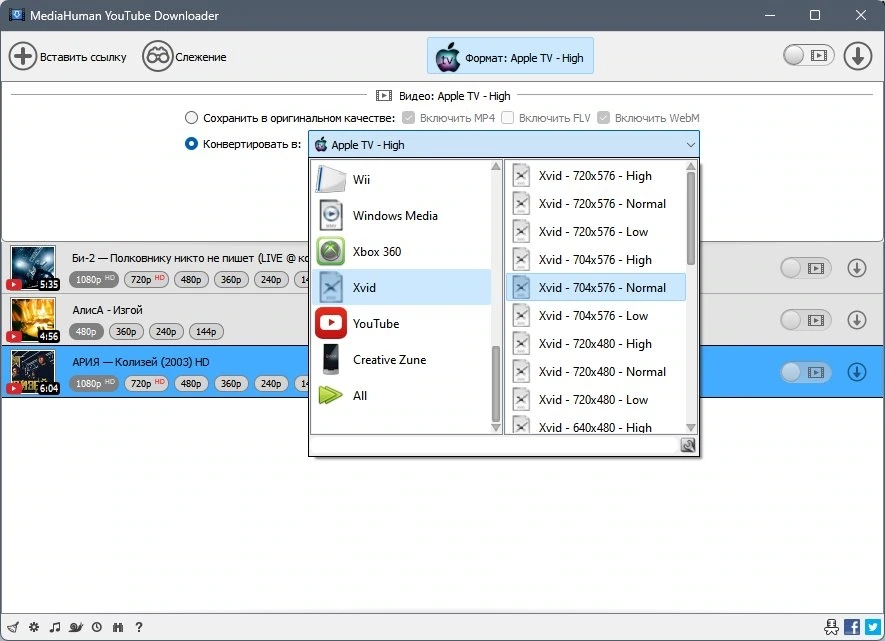The width and height of the screenshot is (885, 641).
Task: Select 240p quality for Би-2 video
Action: point(271,279)
